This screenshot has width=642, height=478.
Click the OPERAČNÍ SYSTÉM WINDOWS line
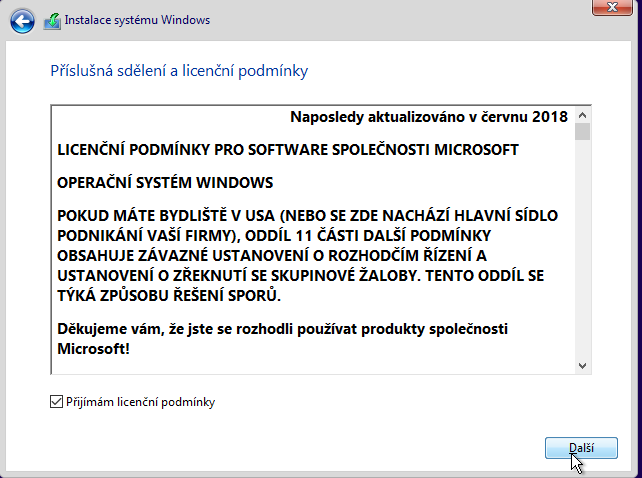[165, 183]
